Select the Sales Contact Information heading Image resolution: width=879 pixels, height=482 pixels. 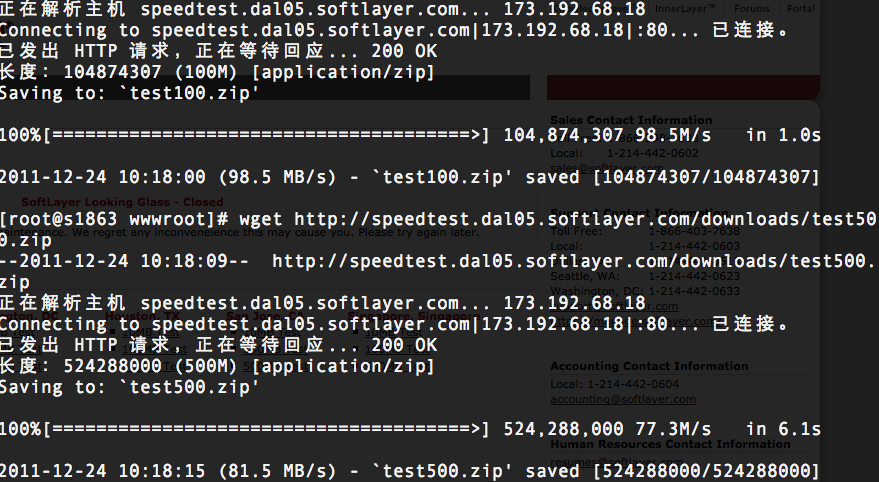(631, 120)
